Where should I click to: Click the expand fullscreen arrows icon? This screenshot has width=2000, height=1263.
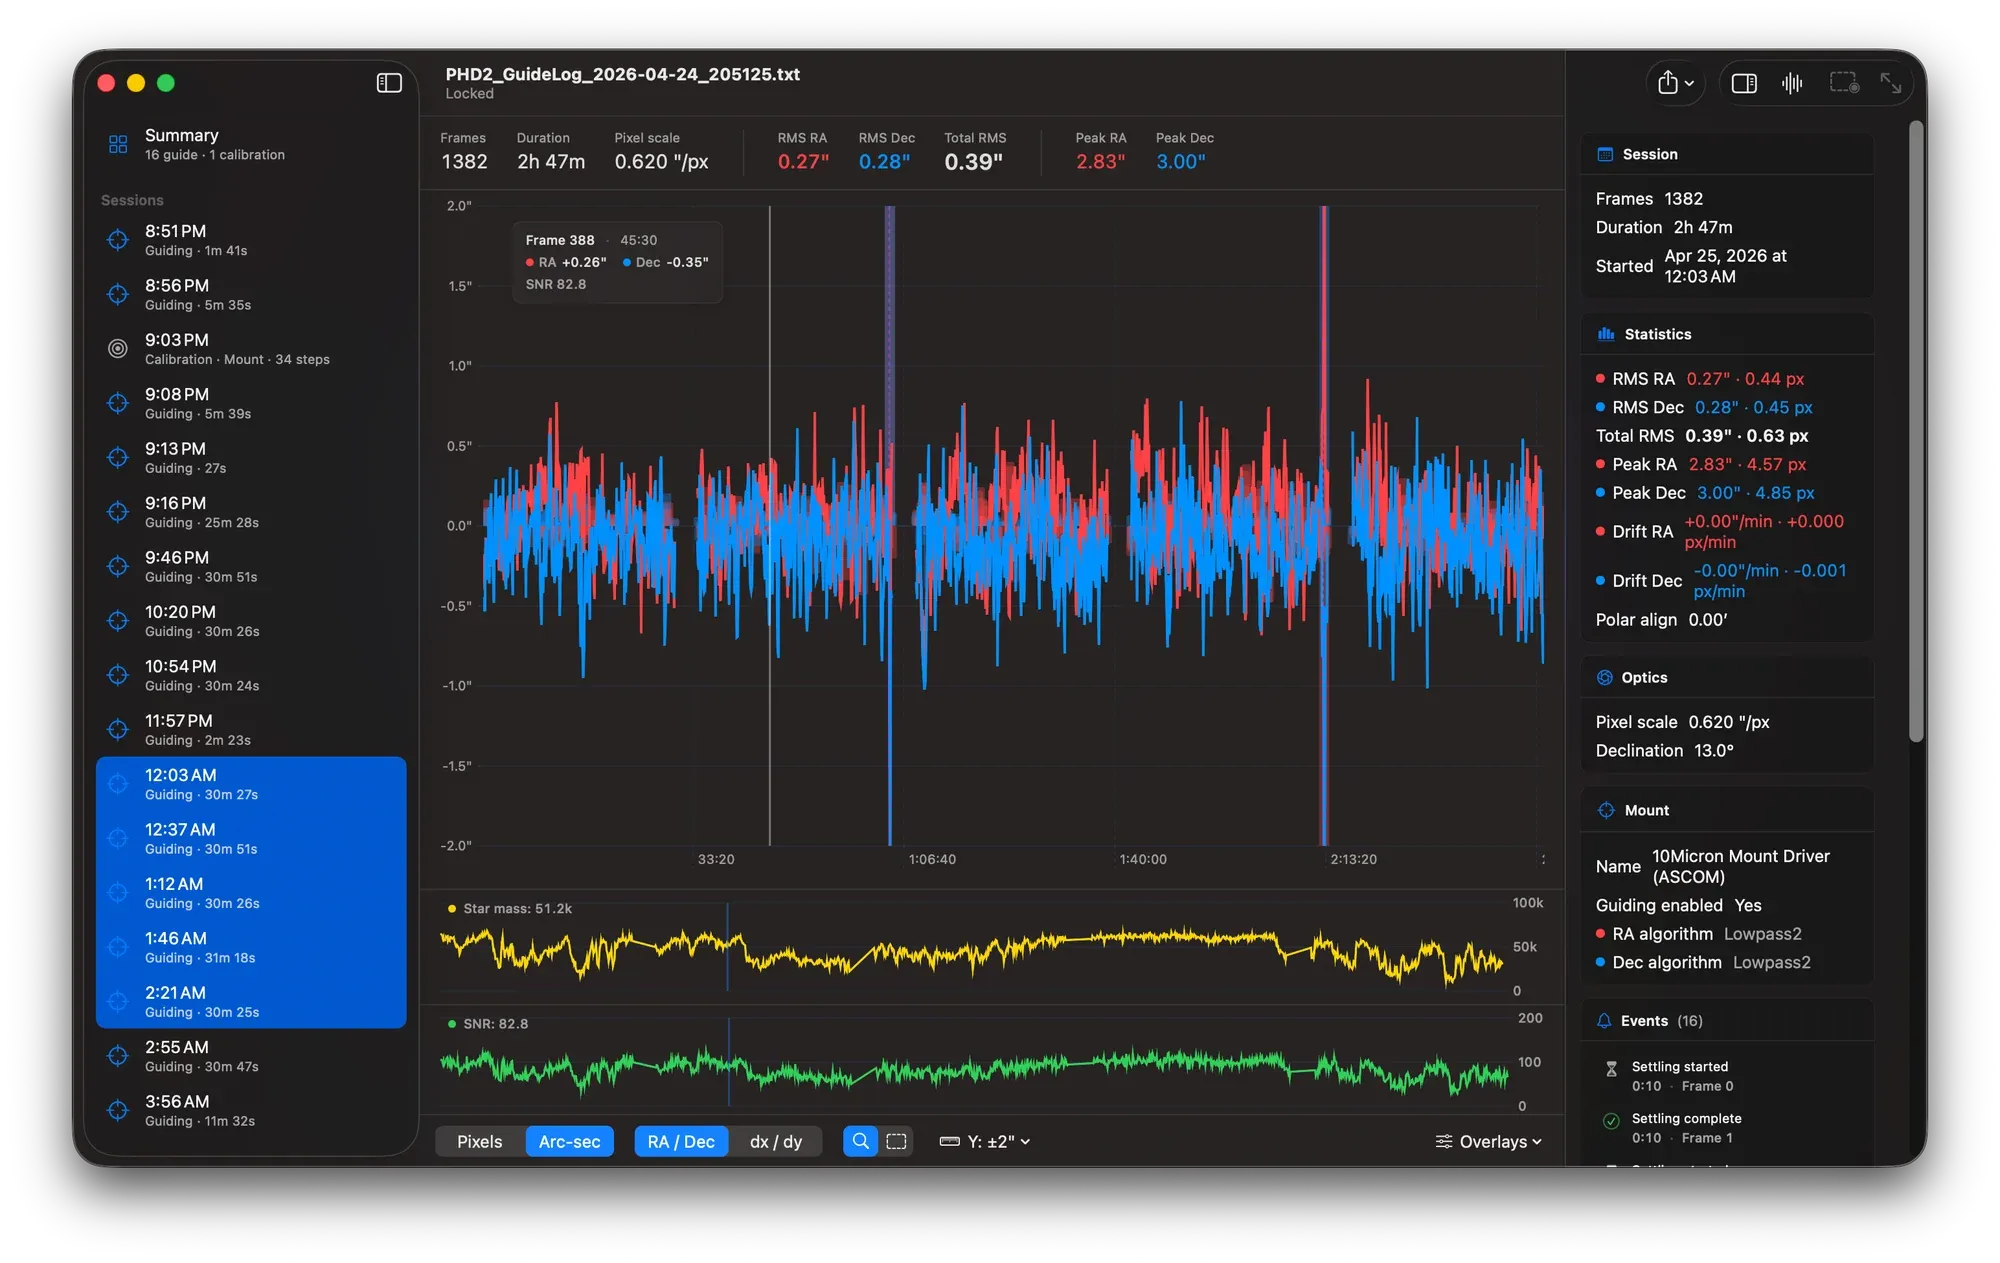1890,83
